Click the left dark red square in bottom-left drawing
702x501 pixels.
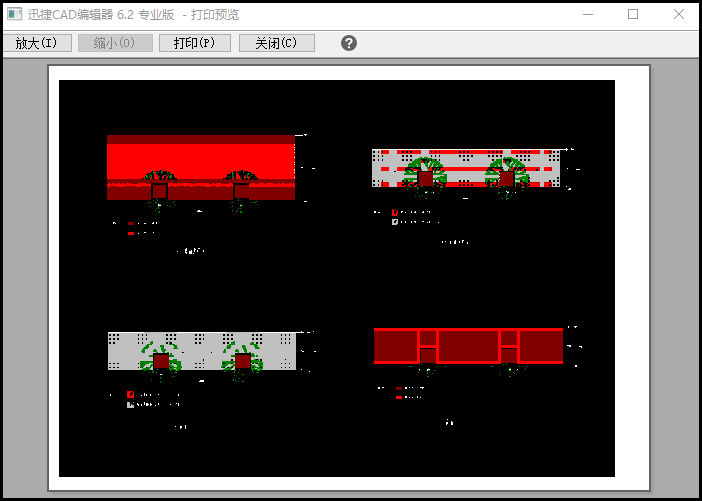coord(161,361)
